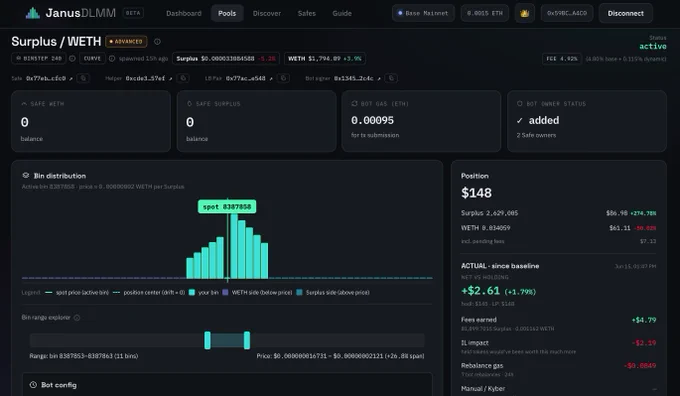Open Safe address 0x77eb external link arrow

[71, 79]
